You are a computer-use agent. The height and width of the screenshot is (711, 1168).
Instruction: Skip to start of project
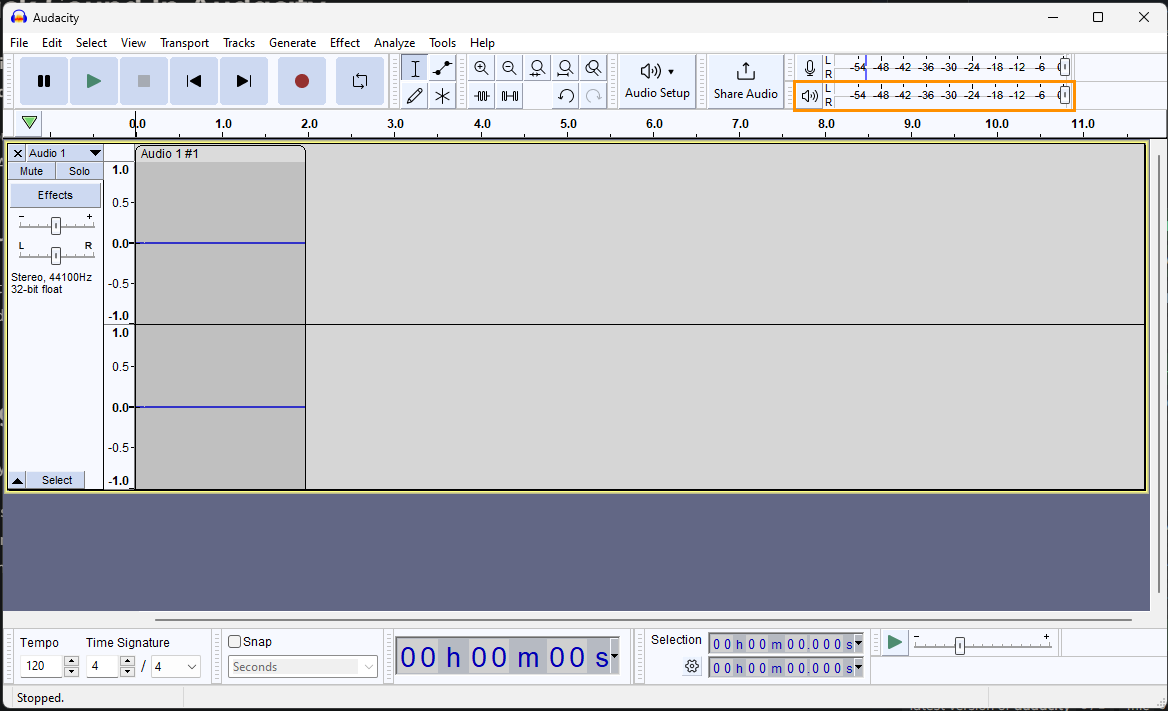tap(194, 80)
